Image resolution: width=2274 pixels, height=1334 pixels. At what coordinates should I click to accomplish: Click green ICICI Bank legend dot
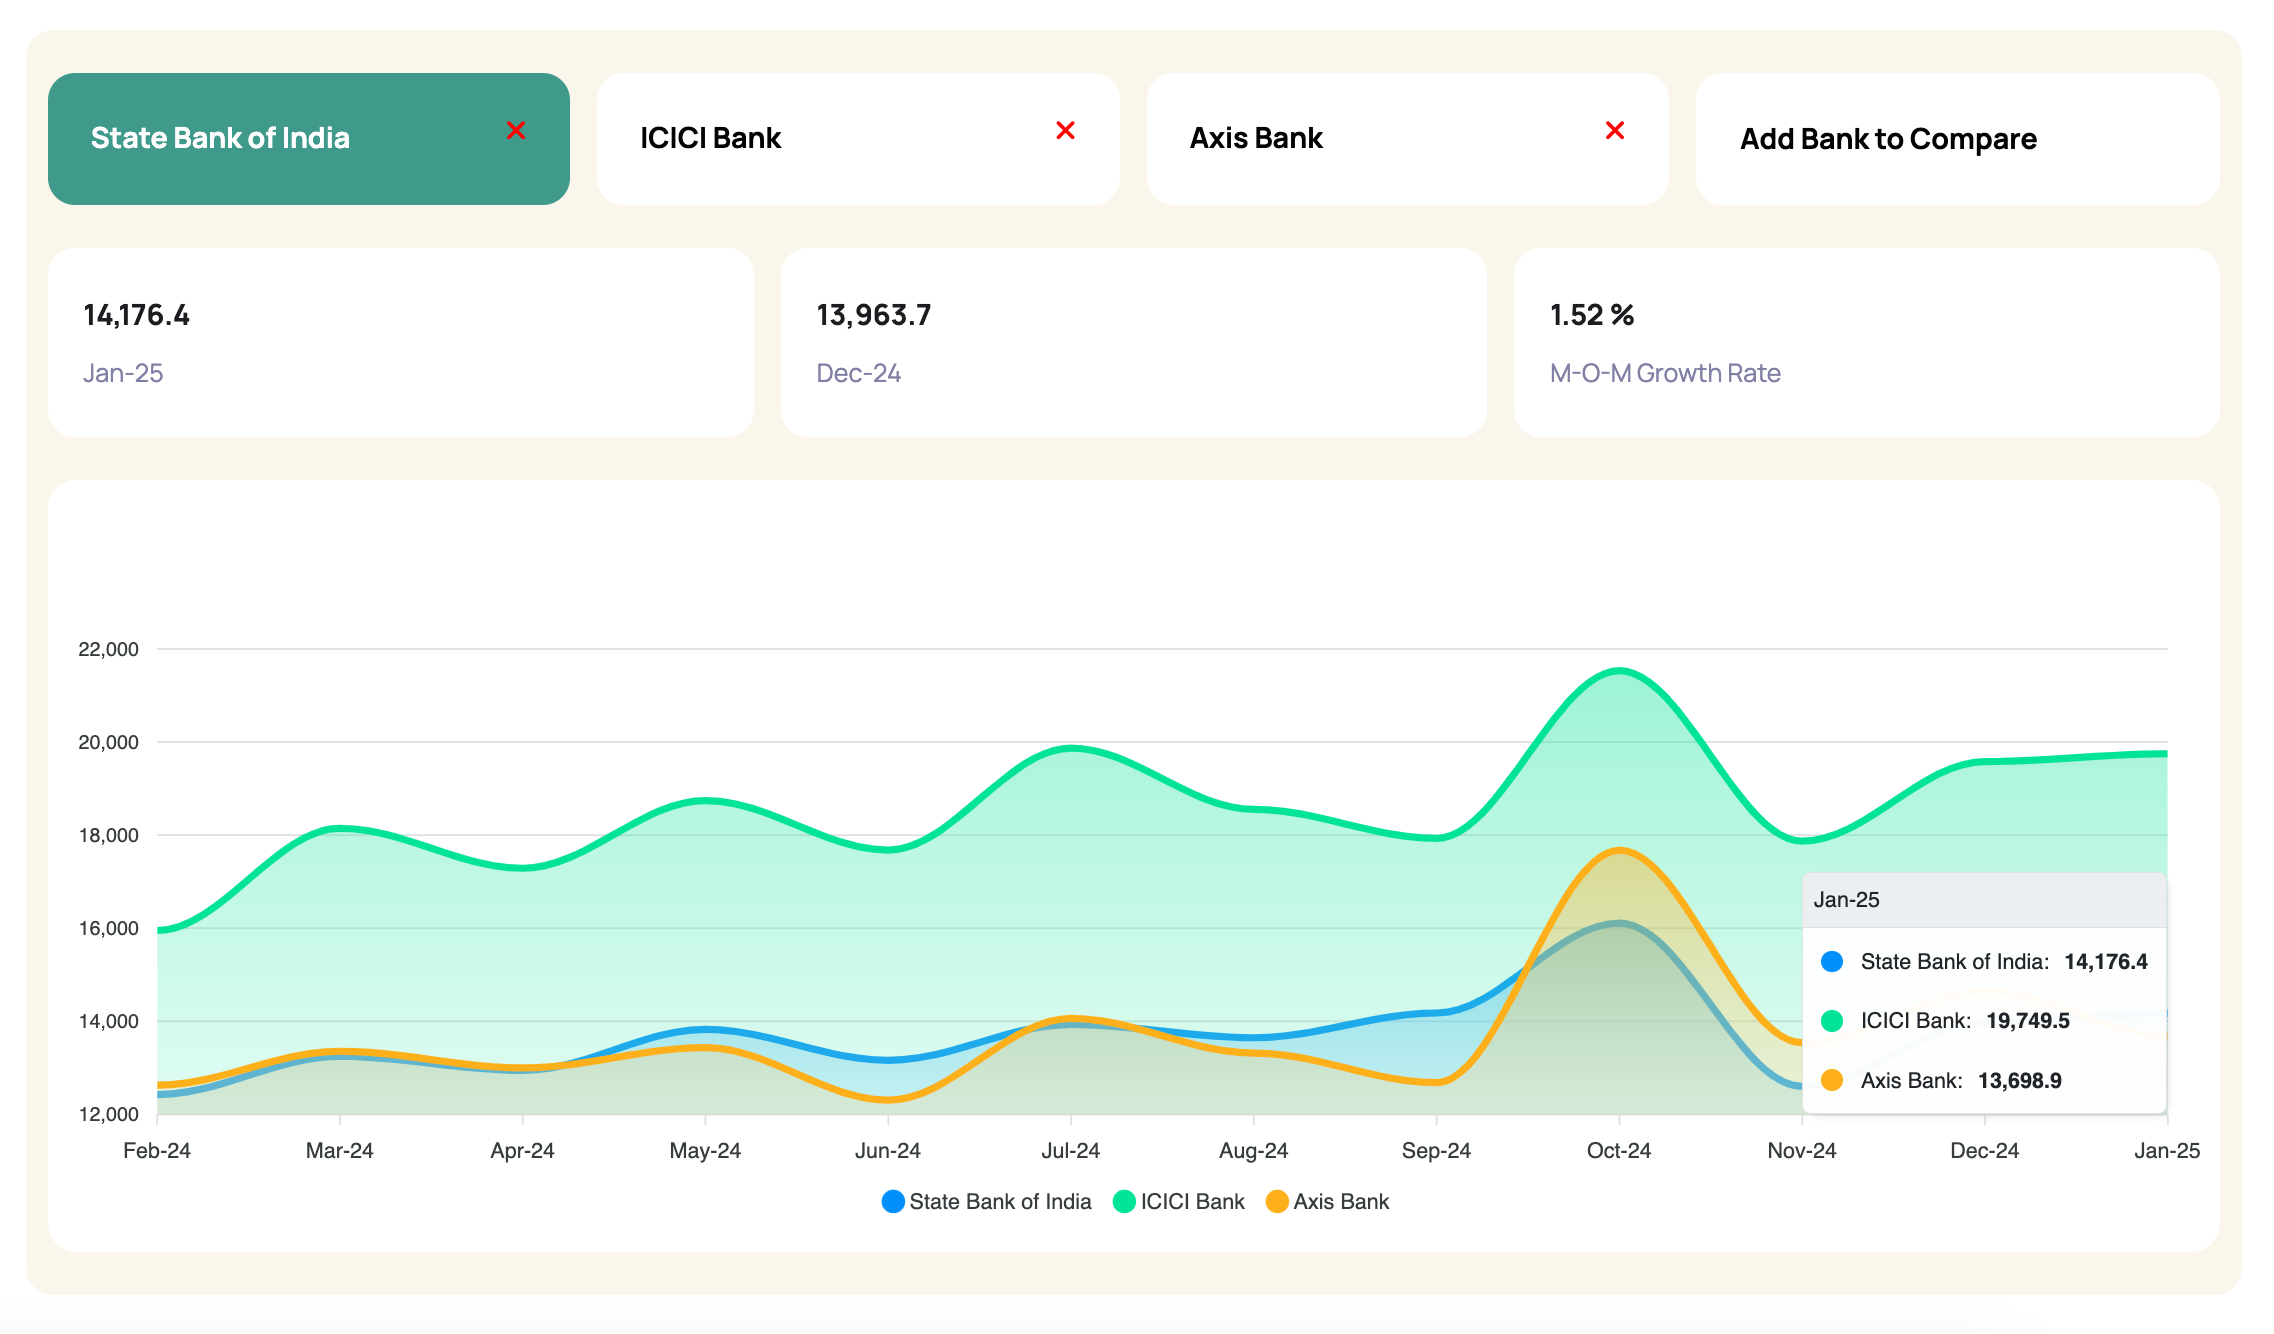click(1124, 1201)
